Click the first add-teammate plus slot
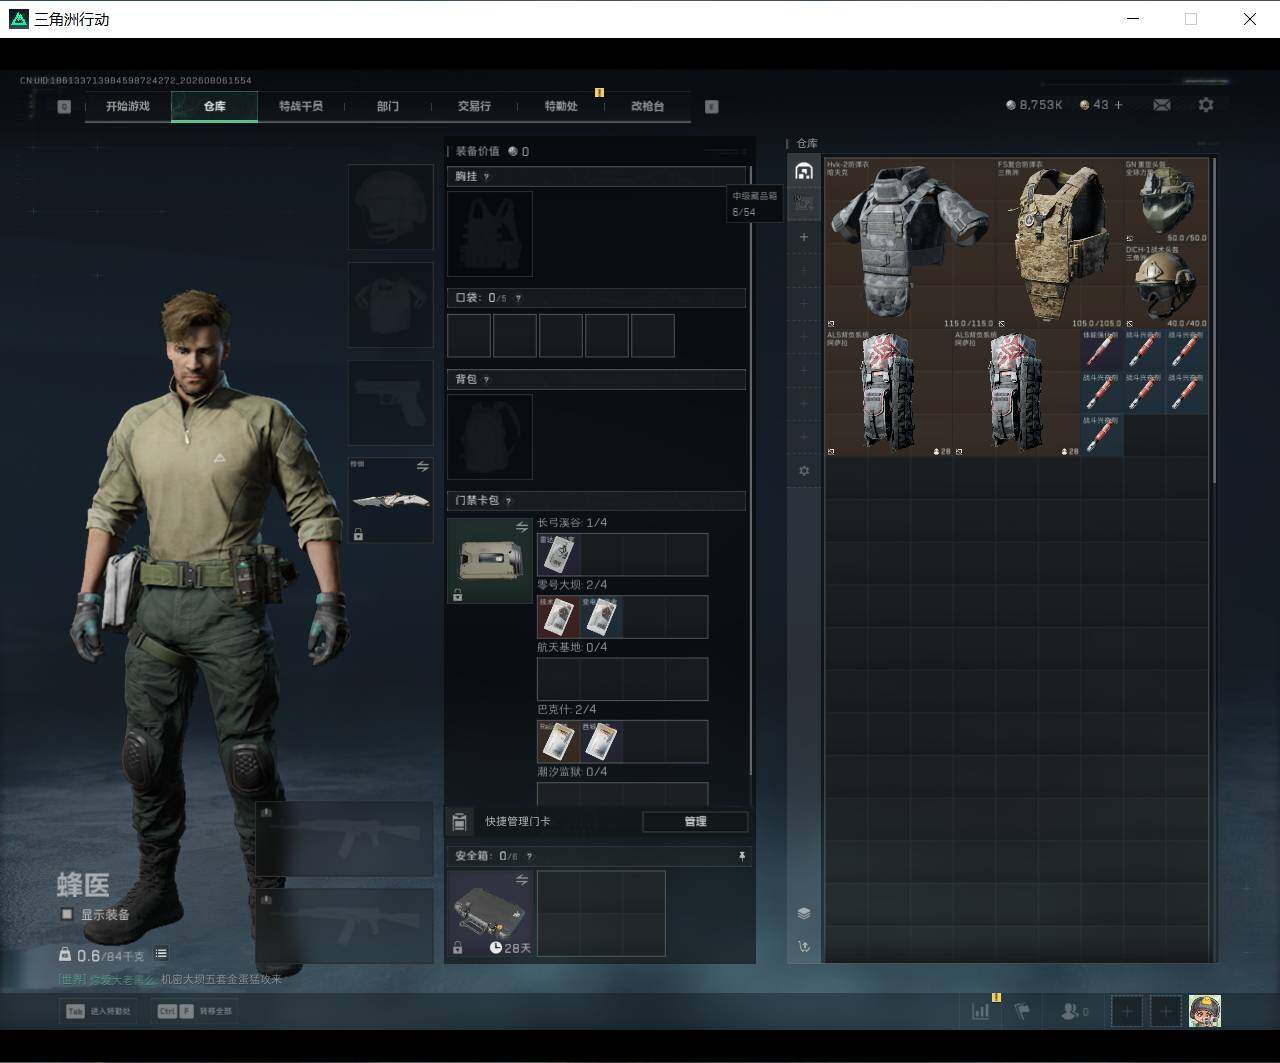 coord(1126,1011)
